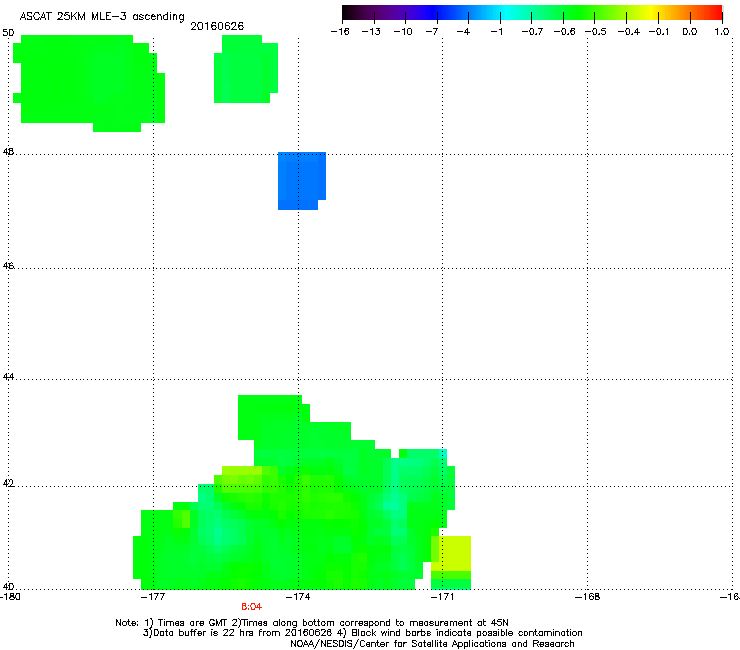Select the date label 20160626
The image size is (740, 650).
tap(217, 26)
